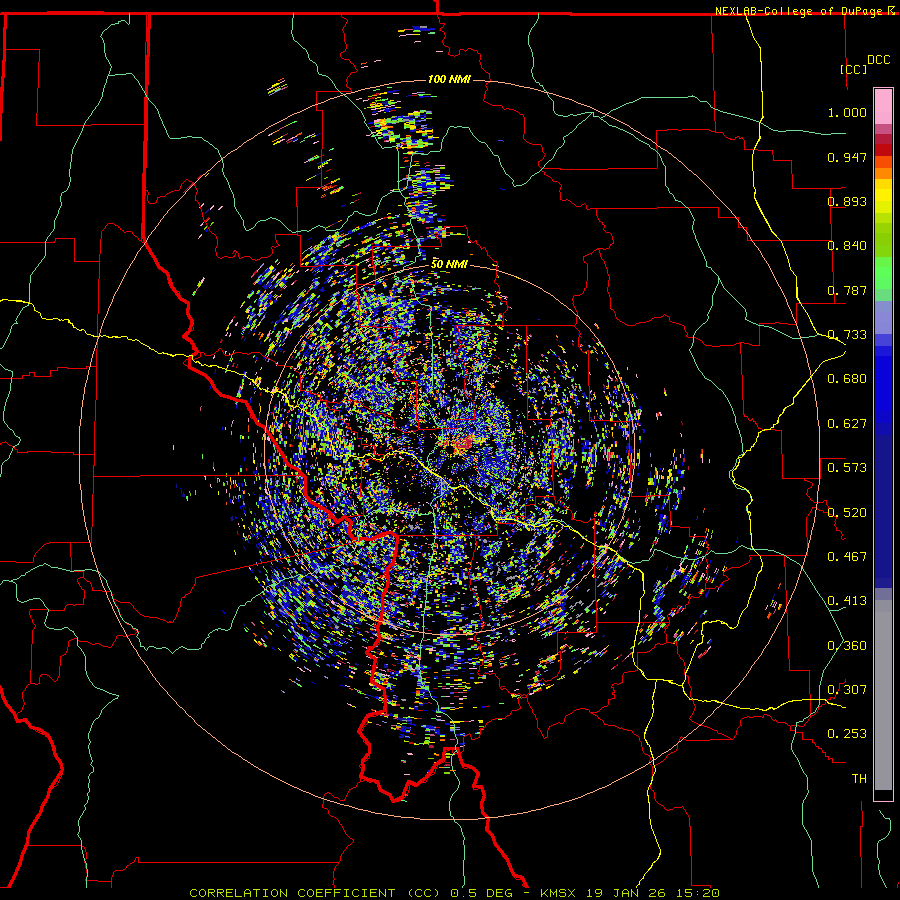
Task: Click the 1.000 scale value
Action: tap(847, 112)
